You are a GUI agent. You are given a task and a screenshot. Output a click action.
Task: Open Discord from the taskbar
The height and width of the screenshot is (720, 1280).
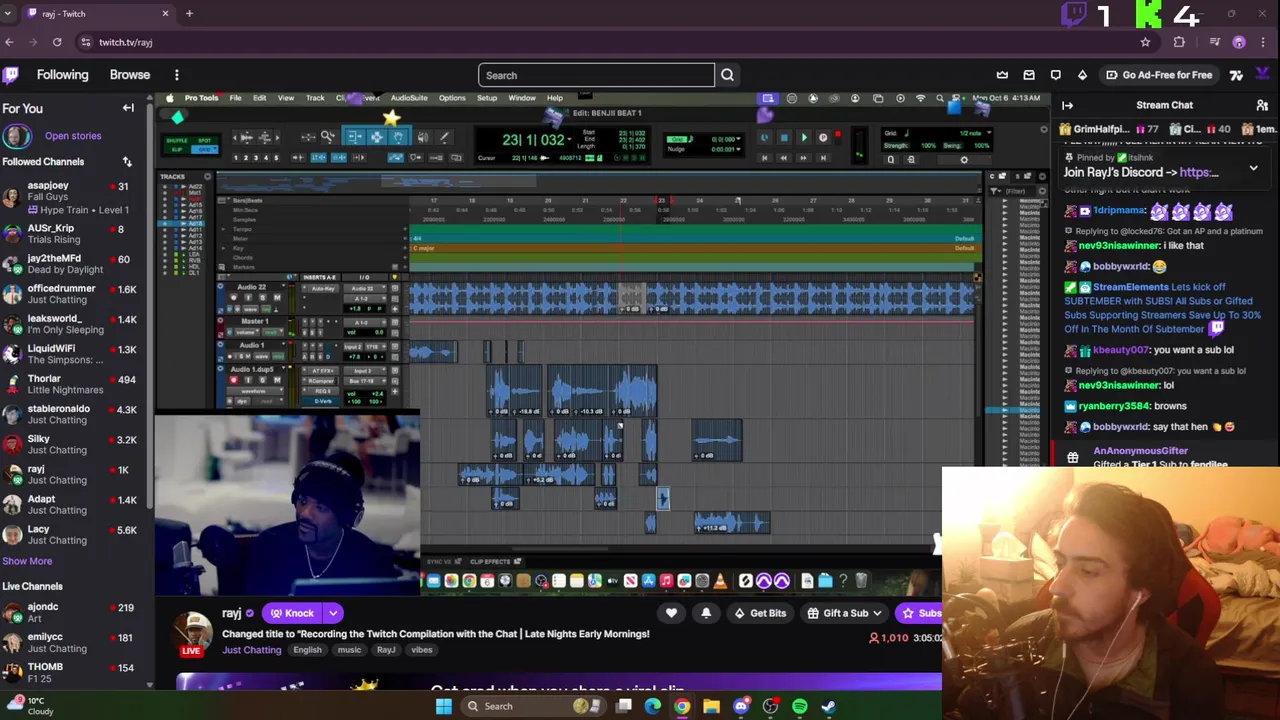tap(741, 706)
